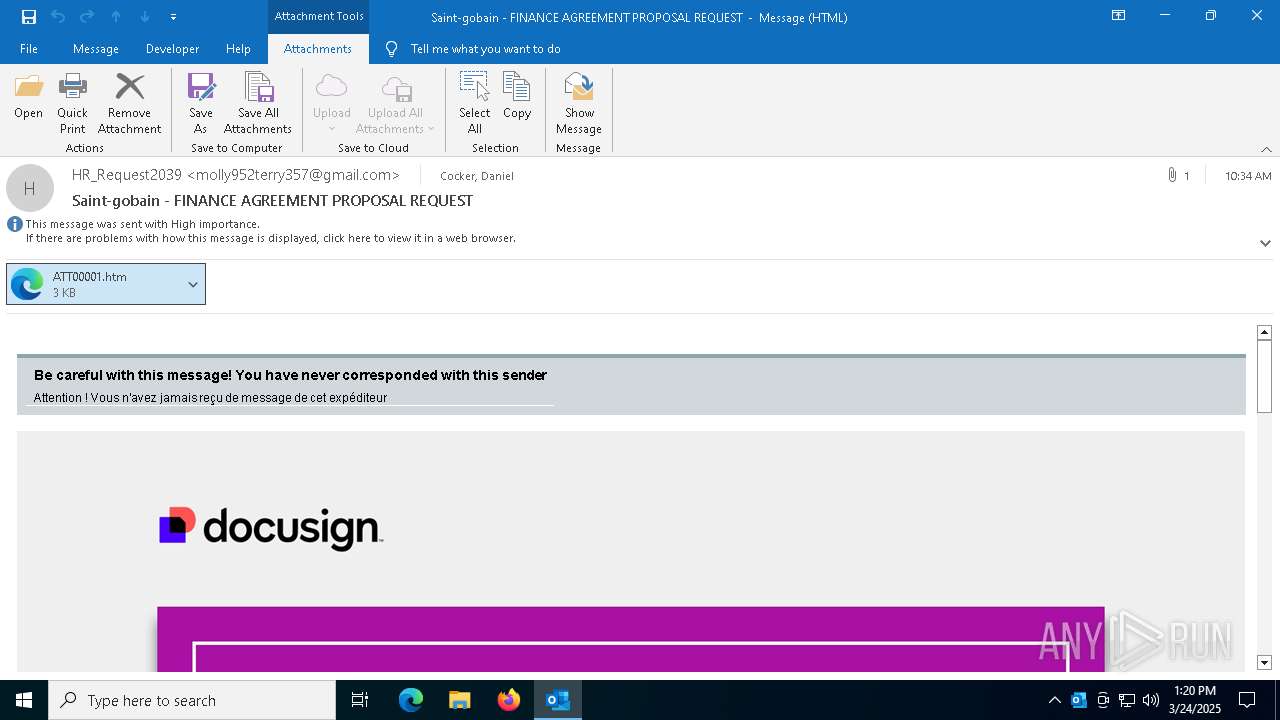Viewport: 1280px width, 720px height.
Task: Click the vertical scrollbar thumb
Action: coord(1264,375)
